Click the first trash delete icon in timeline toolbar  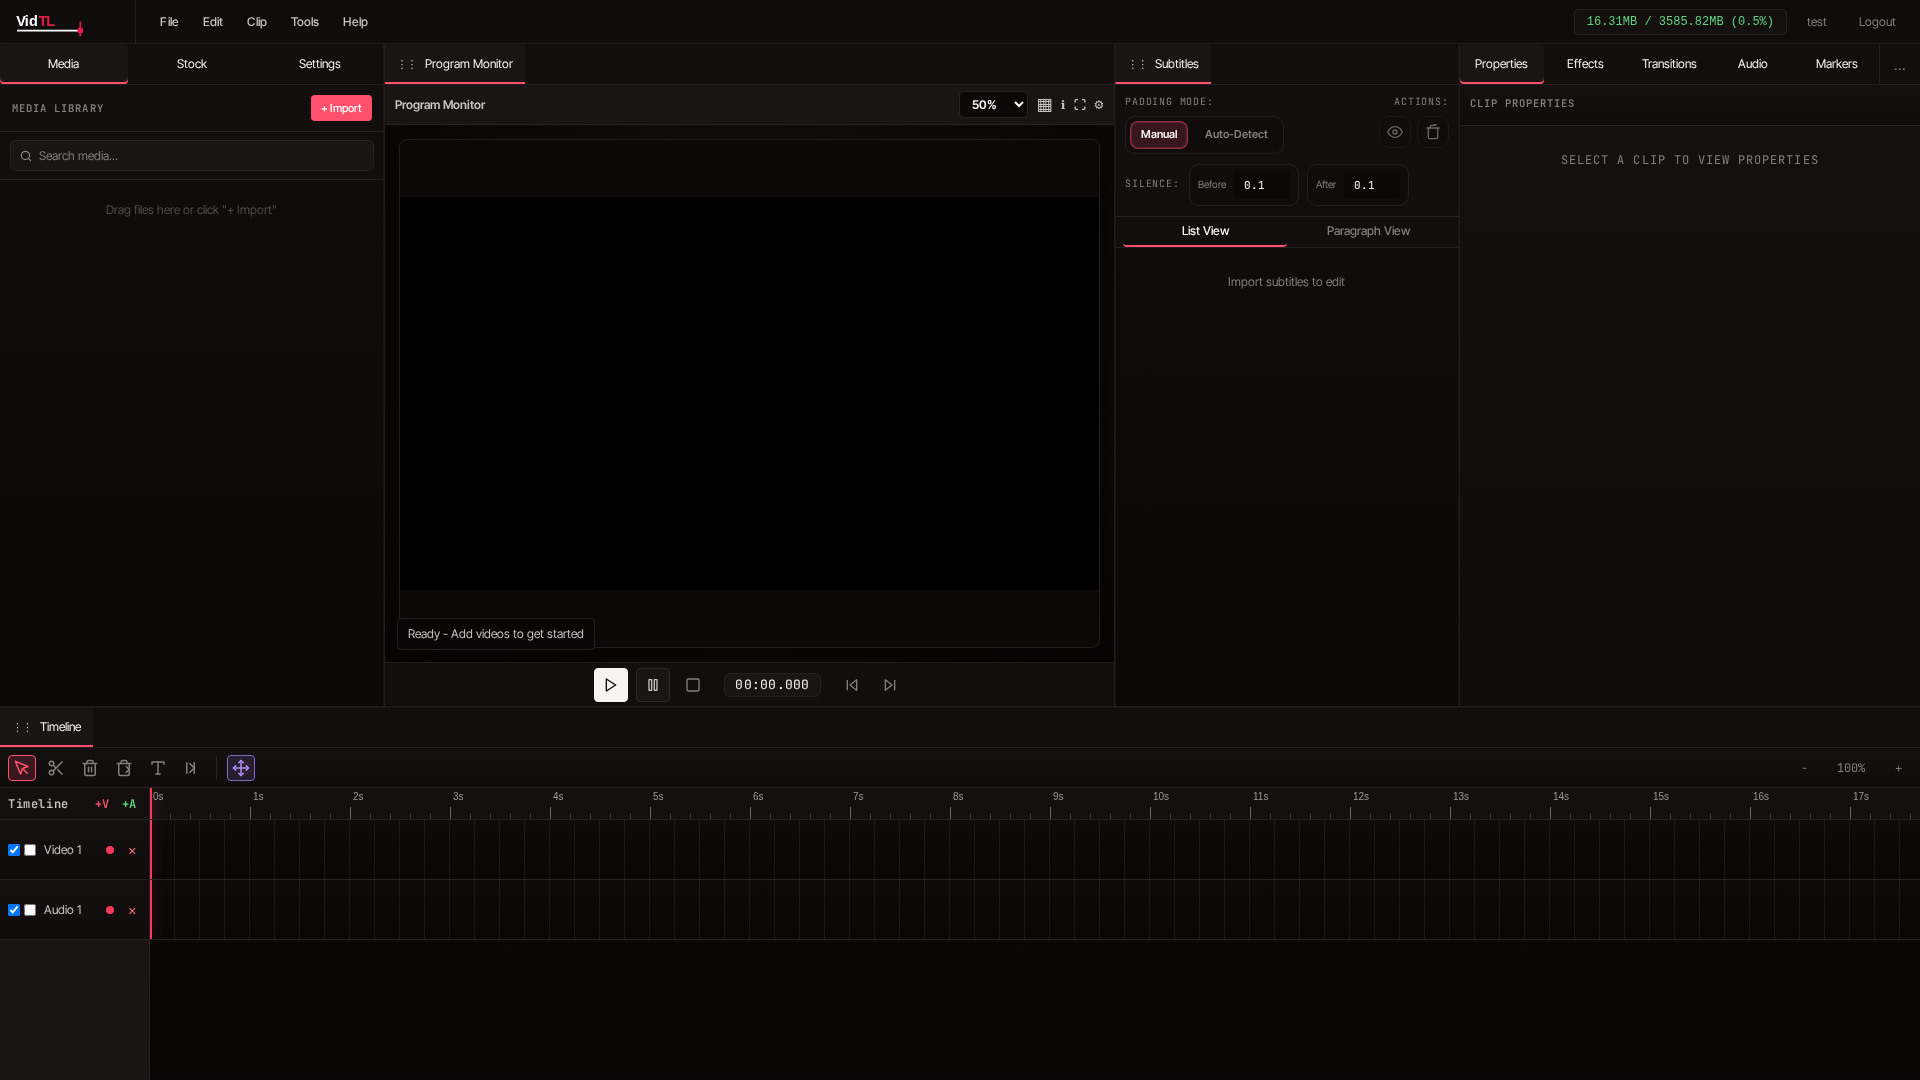click(90, 768)
